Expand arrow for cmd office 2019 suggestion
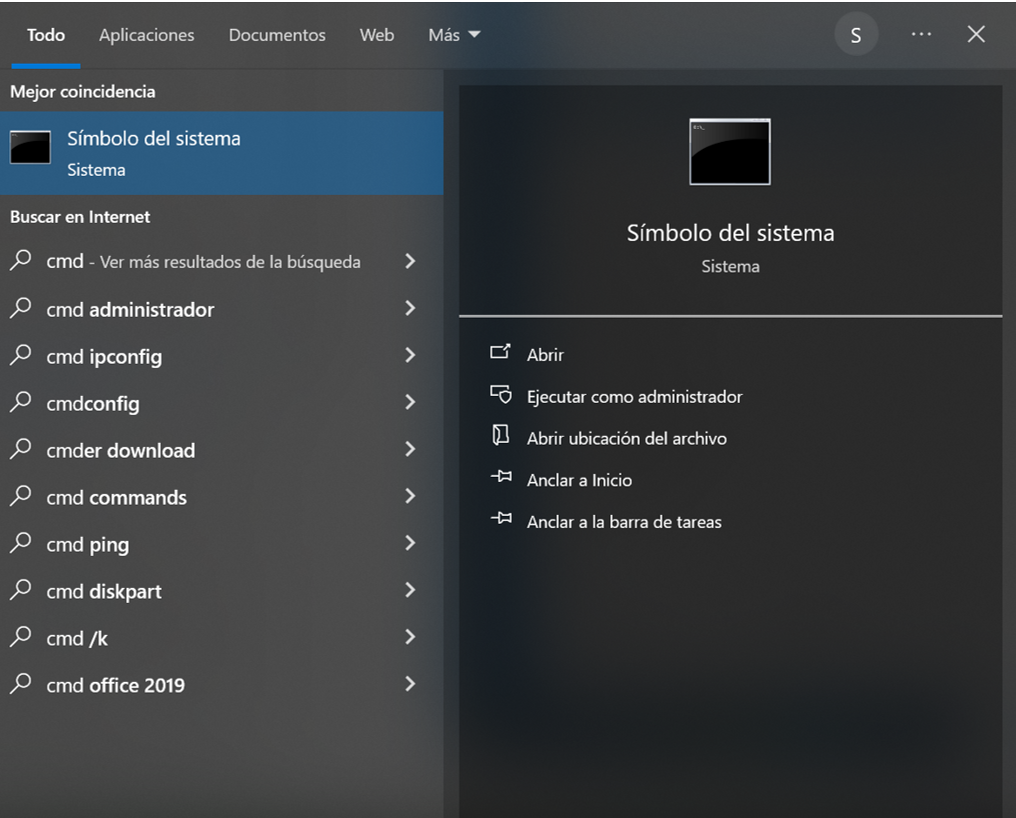Image resolution: width=1016 pixels, height=818 pixels. [410, 684]
